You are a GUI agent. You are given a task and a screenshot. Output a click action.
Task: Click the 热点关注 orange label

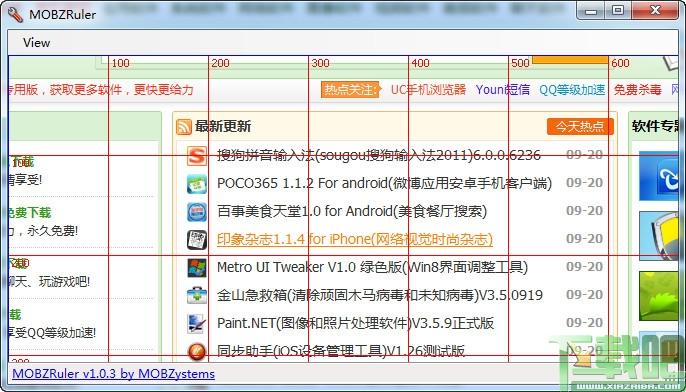[x=350, y=90]
